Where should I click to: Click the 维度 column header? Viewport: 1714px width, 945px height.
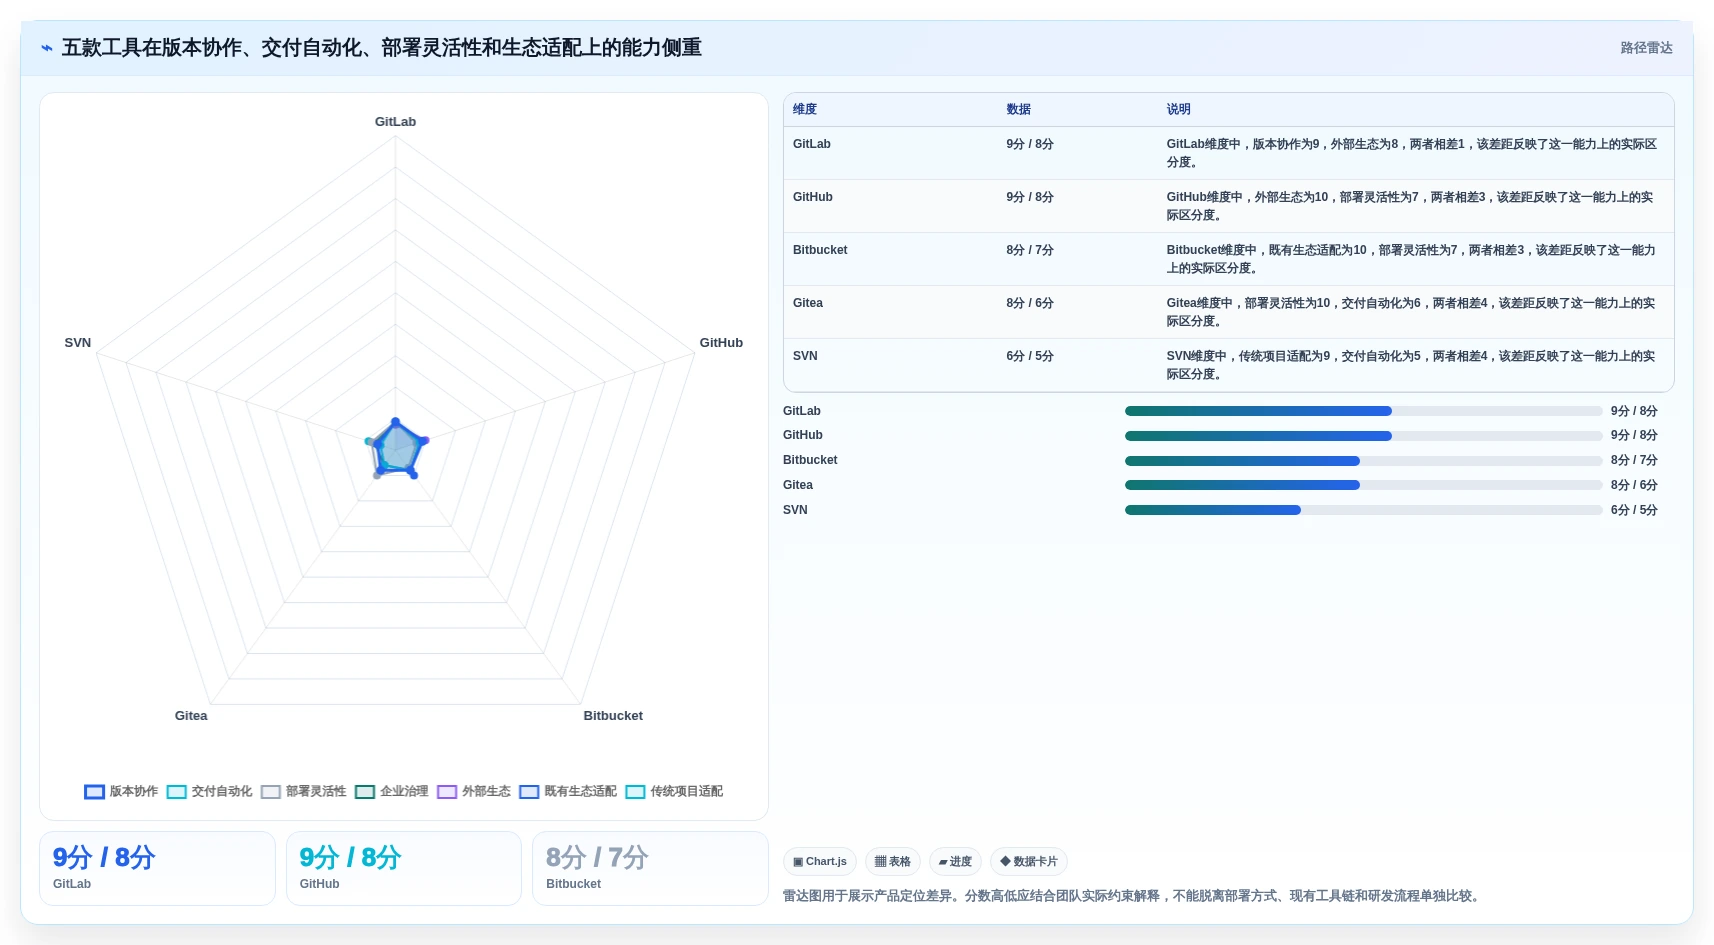point(805,109)
